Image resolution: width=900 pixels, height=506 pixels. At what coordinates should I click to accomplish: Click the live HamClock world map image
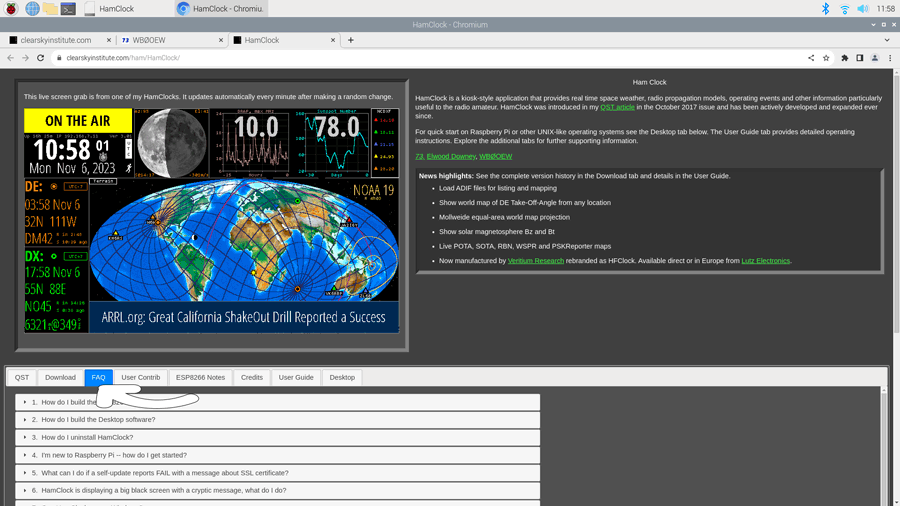click(244, 240)
